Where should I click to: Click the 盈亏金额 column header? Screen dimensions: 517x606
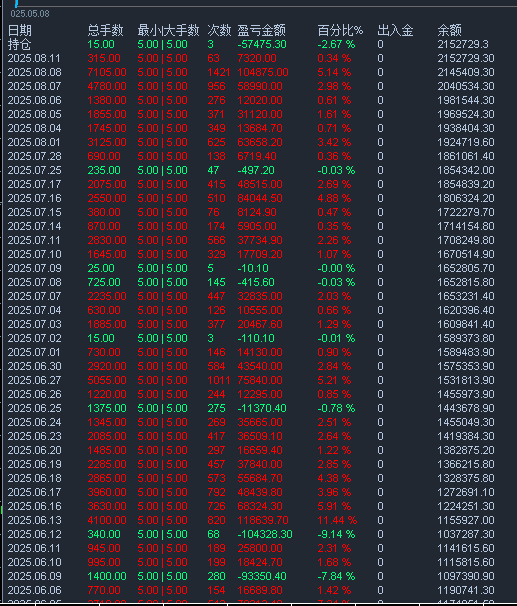click(x=262, y=30)
